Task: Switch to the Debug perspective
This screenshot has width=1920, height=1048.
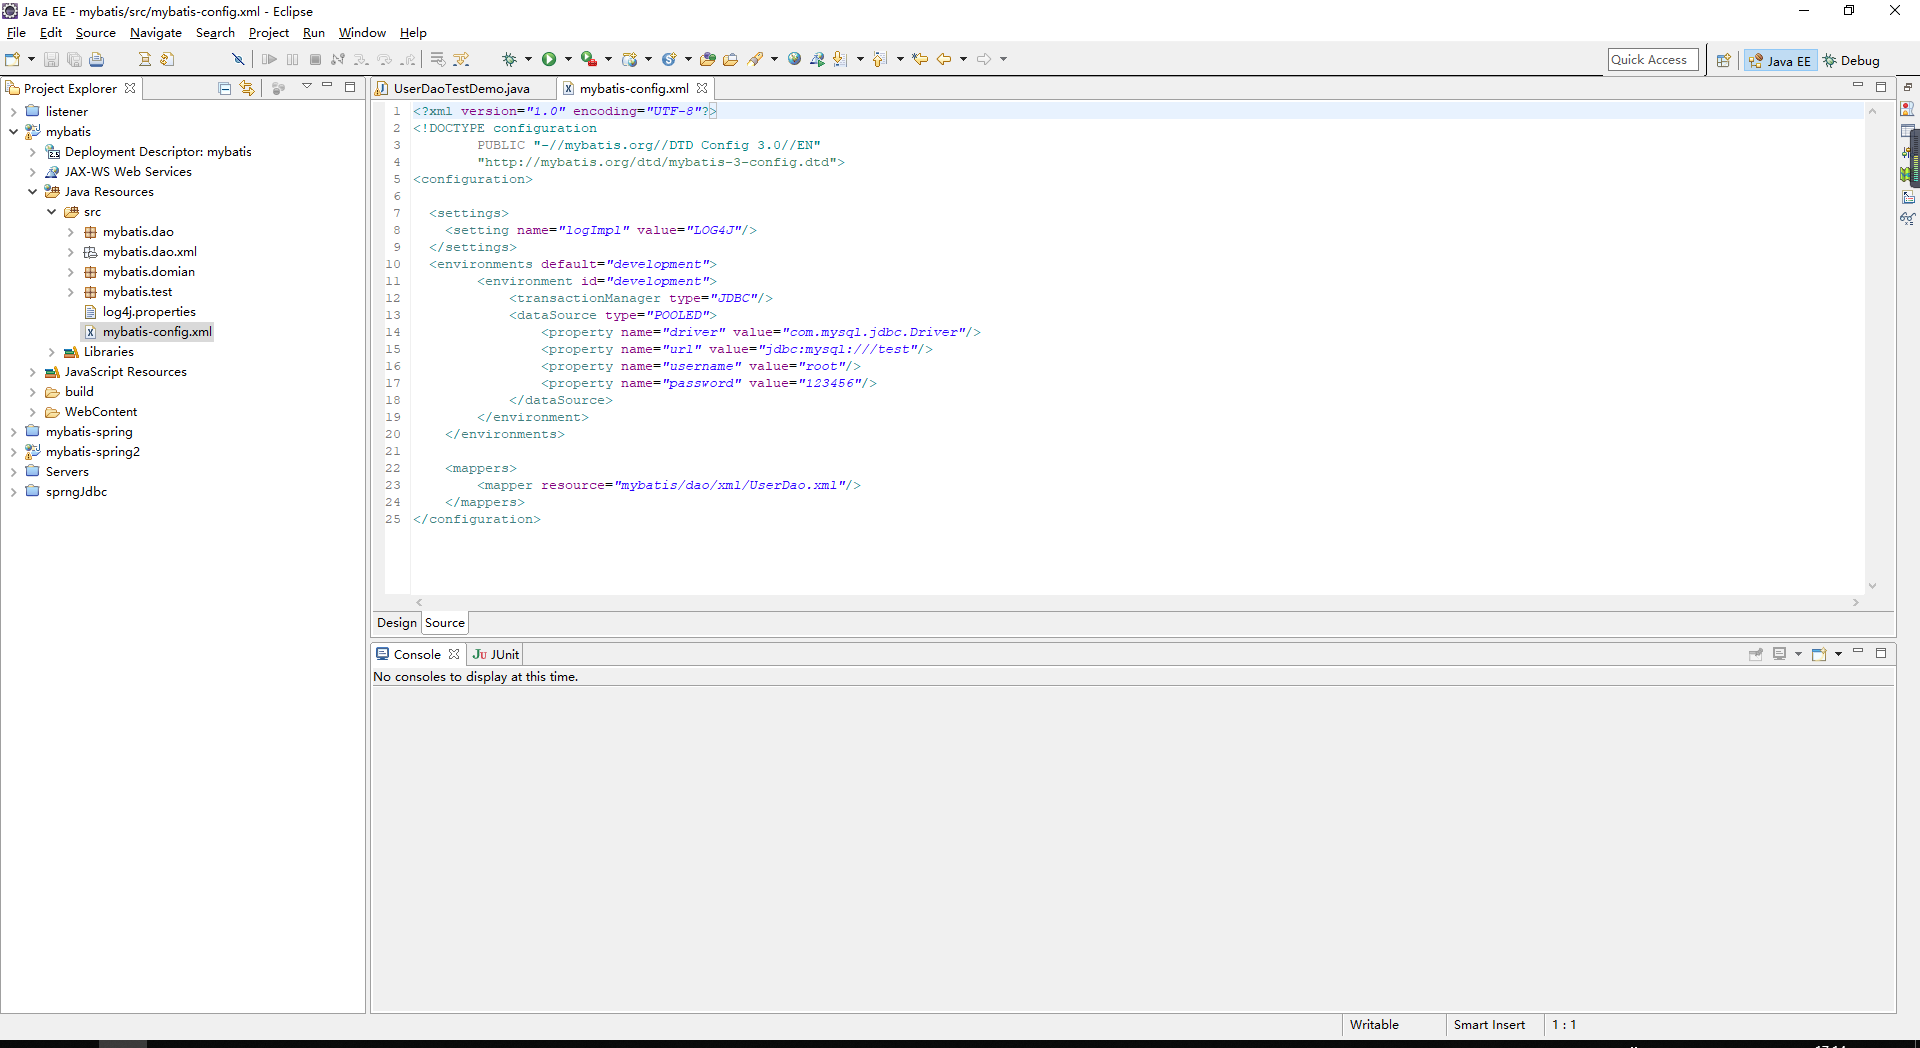Action: coord(1851,60)
